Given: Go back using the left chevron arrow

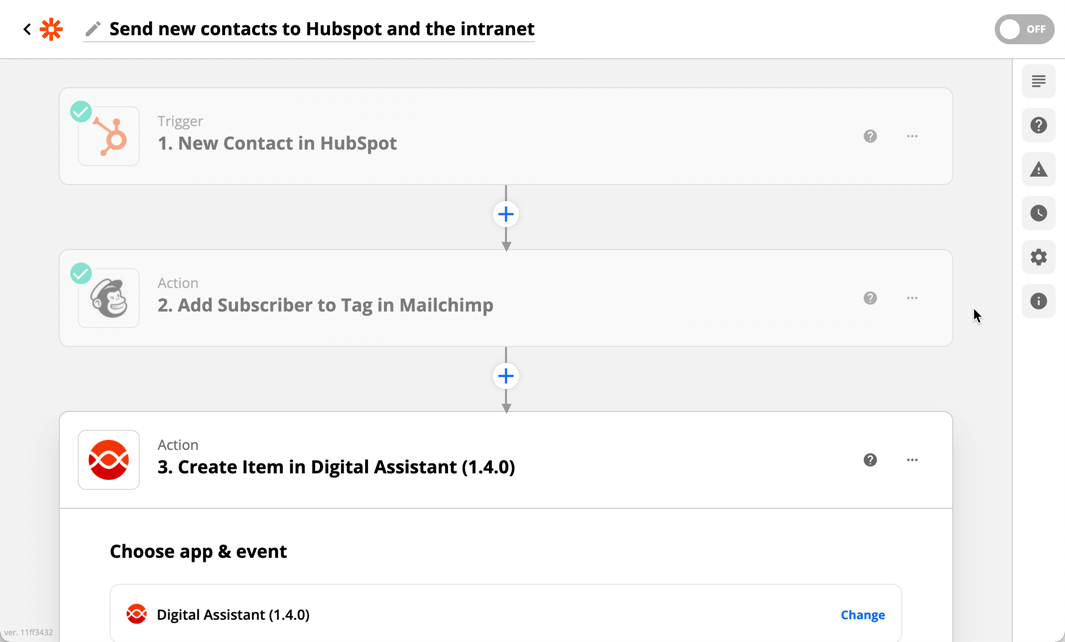Looking at the screenshot, I should point(27,29).
